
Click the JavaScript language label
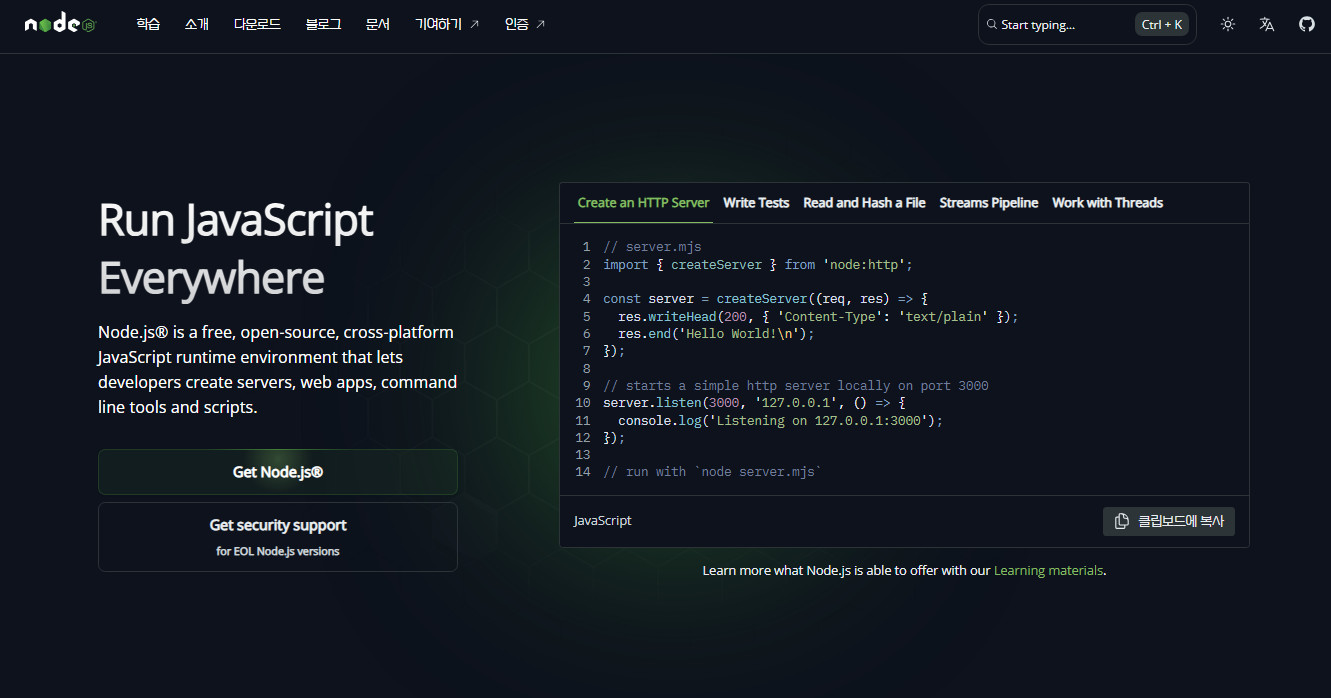click(603, 521)
